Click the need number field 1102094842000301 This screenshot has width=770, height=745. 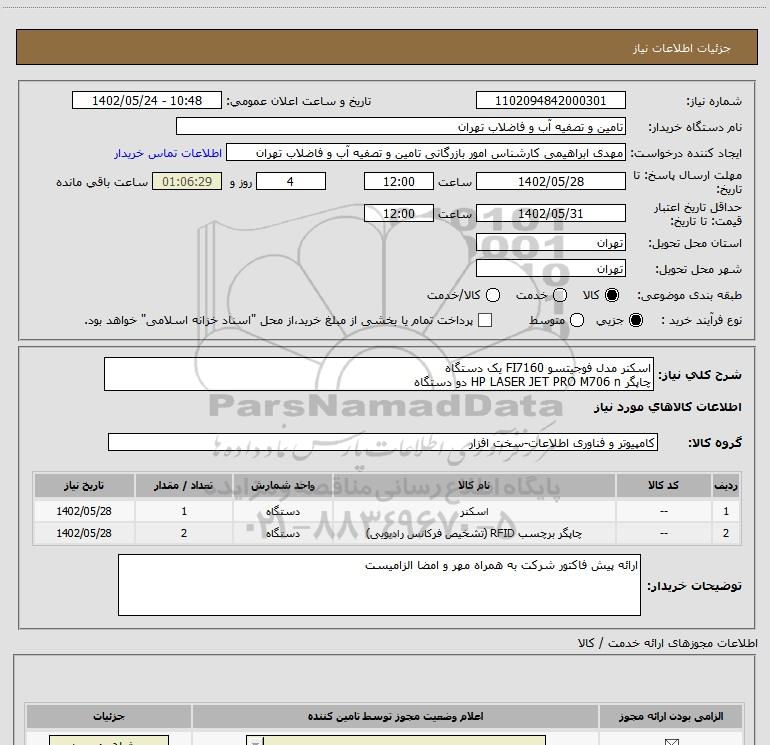[x=550, y=100]
